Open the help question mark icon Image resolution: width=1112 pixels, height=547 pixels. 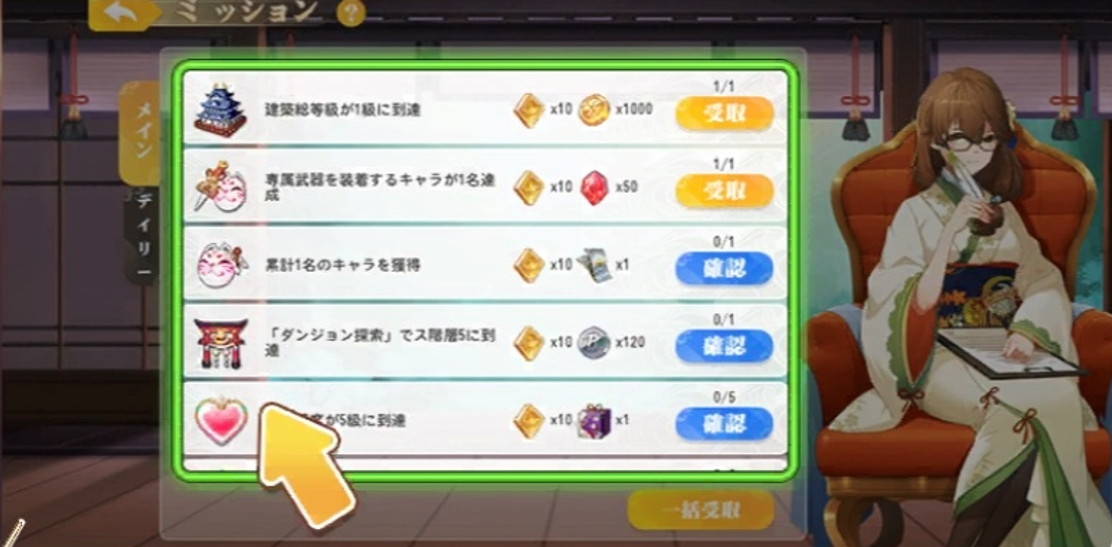click(351, 12)
